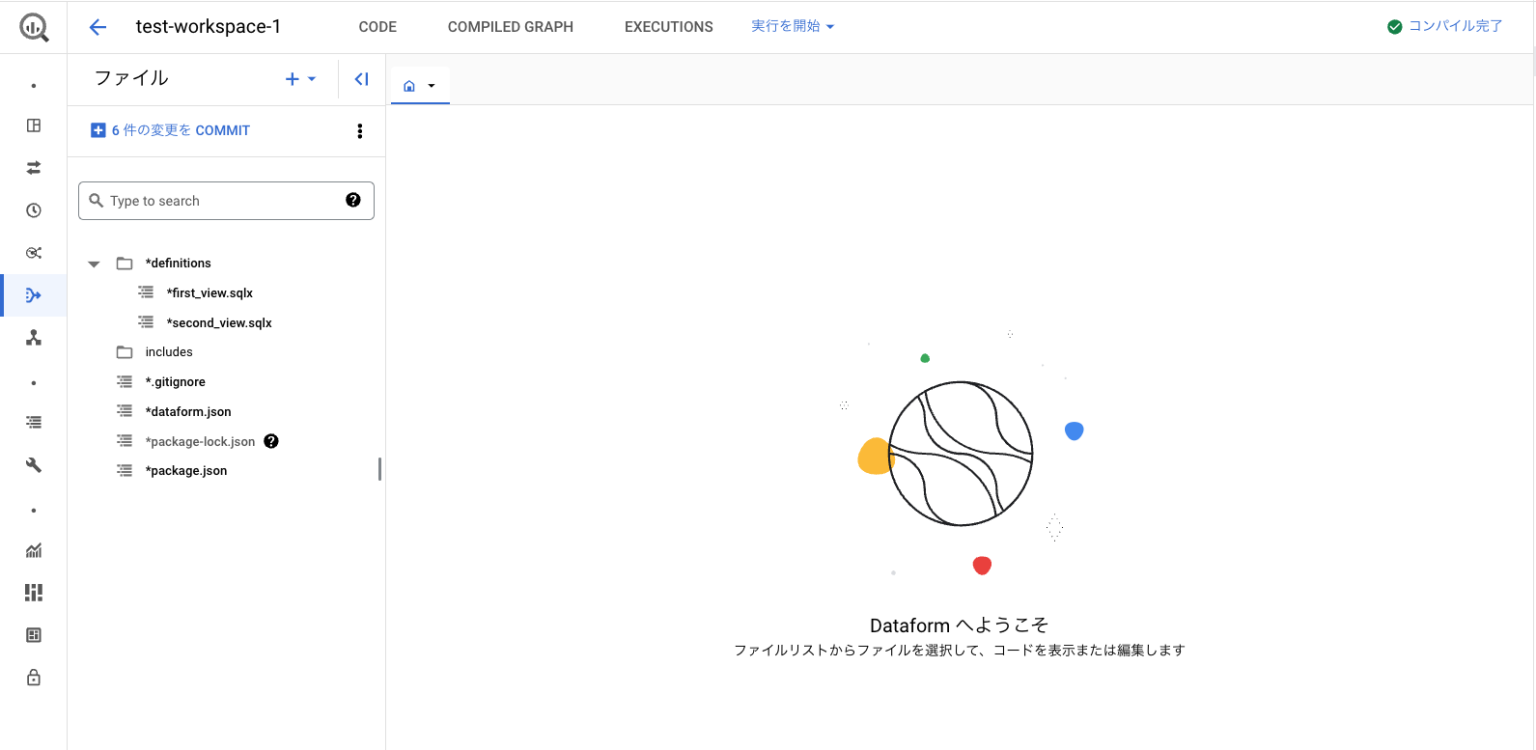Open the plus add-file dropdown
1536x750 pixels.
(300, 79)
